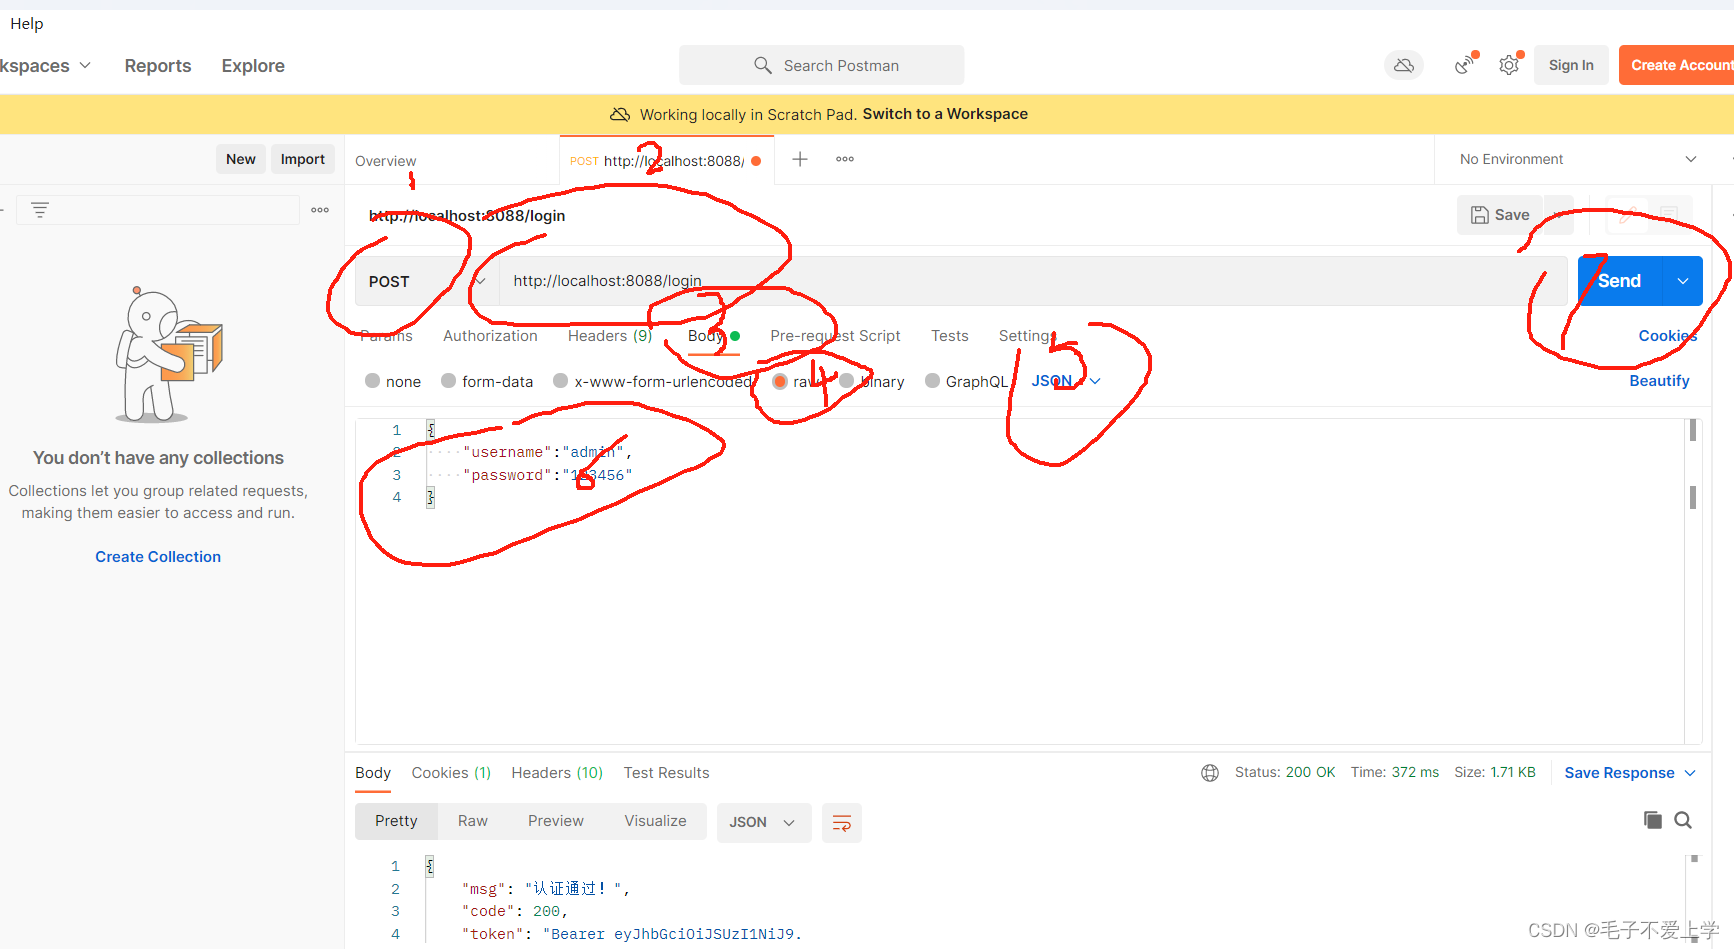Select the none body option

(371, 381)
